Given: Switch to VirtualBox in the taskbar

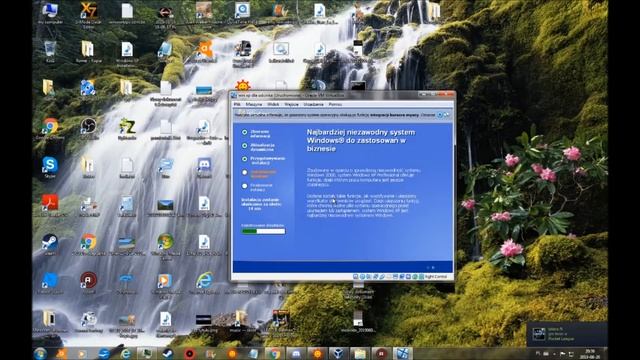Looking at the screenshot, I should [338, 353].
